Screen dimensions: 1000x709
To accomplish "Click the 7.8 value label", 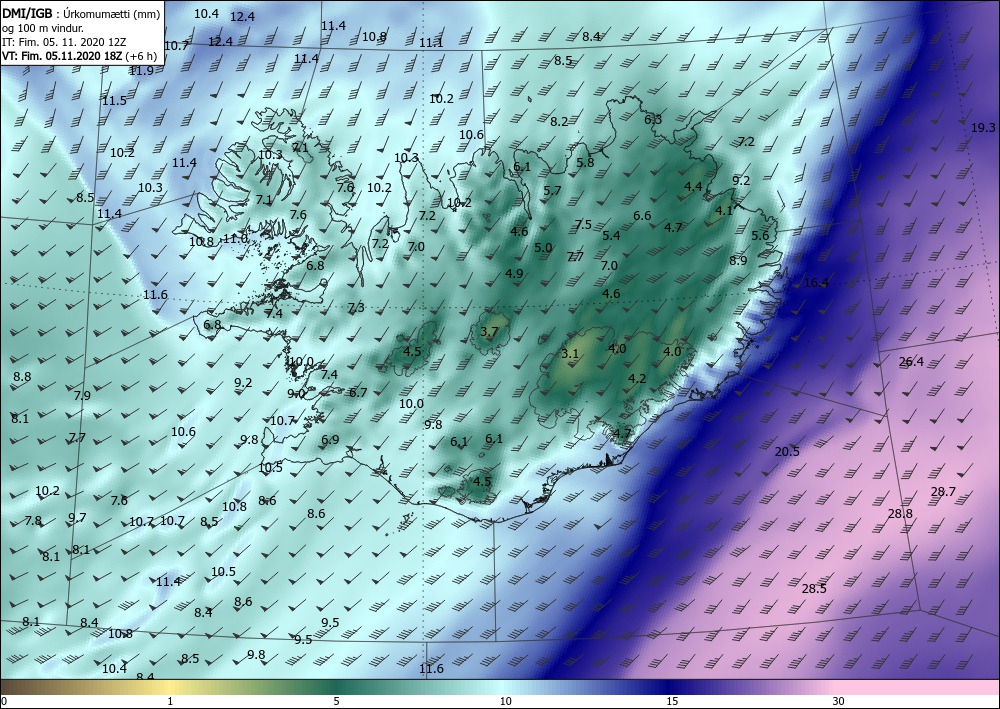I will click(x=33, y=521).
